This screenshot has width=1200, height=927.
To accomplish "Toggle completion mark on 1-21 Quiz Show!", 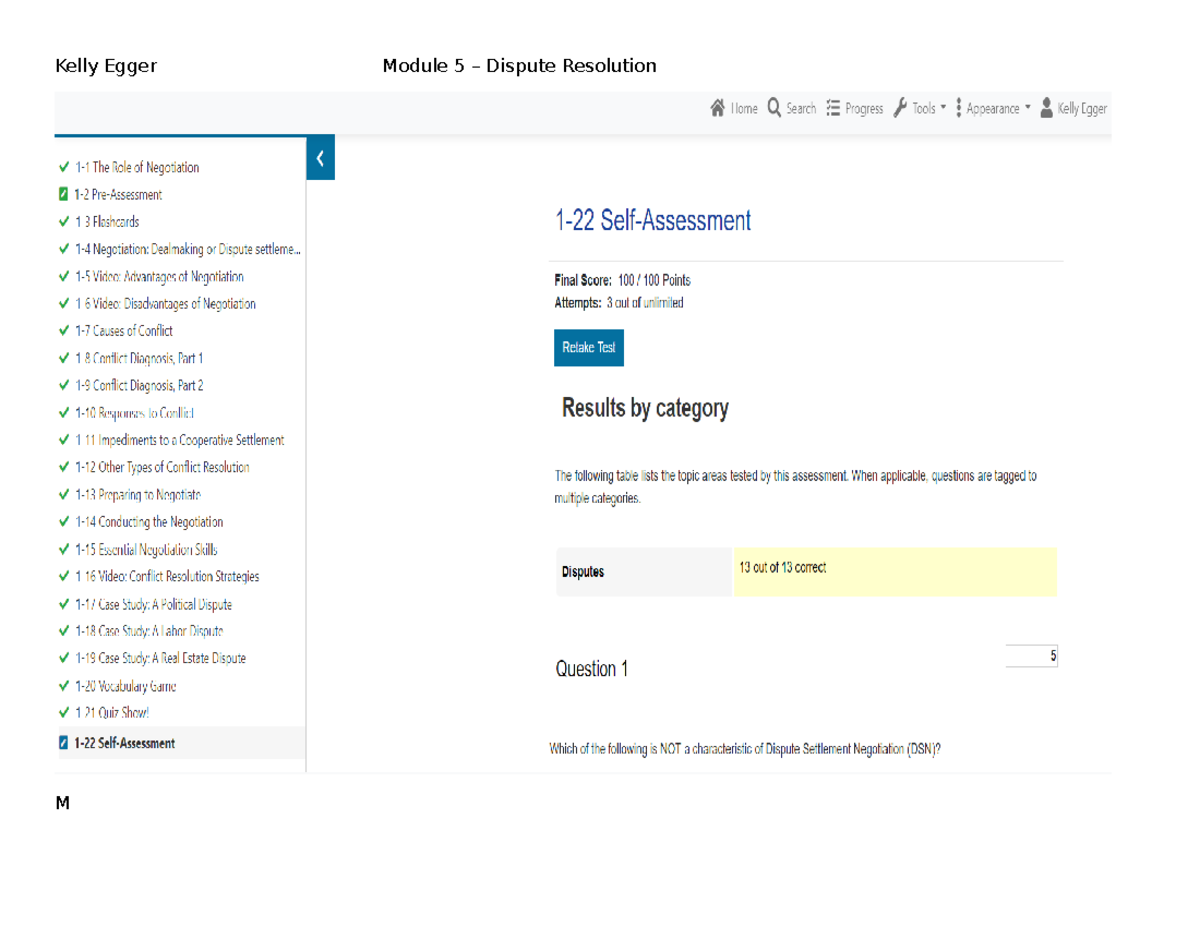I will [x=62, y=713].
